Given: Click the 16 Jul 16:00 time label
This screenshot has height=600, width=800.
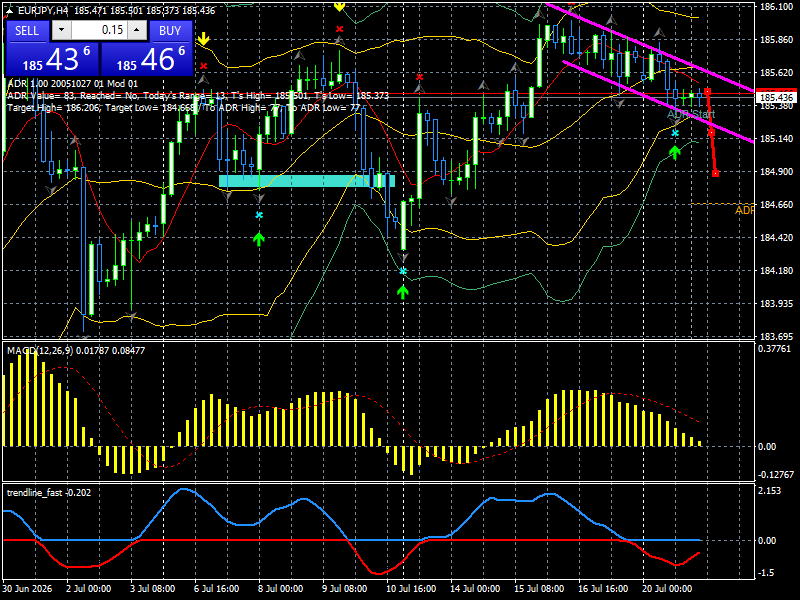Looking at the screenshot, I should point(603,588).
